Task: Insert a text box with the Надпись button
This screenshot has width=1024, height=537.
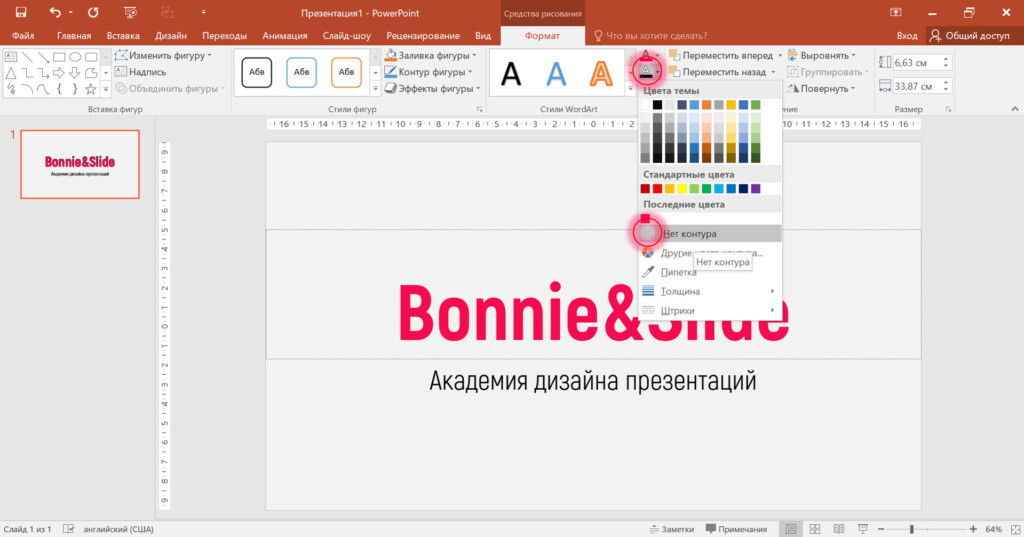Action: (140, 72)
